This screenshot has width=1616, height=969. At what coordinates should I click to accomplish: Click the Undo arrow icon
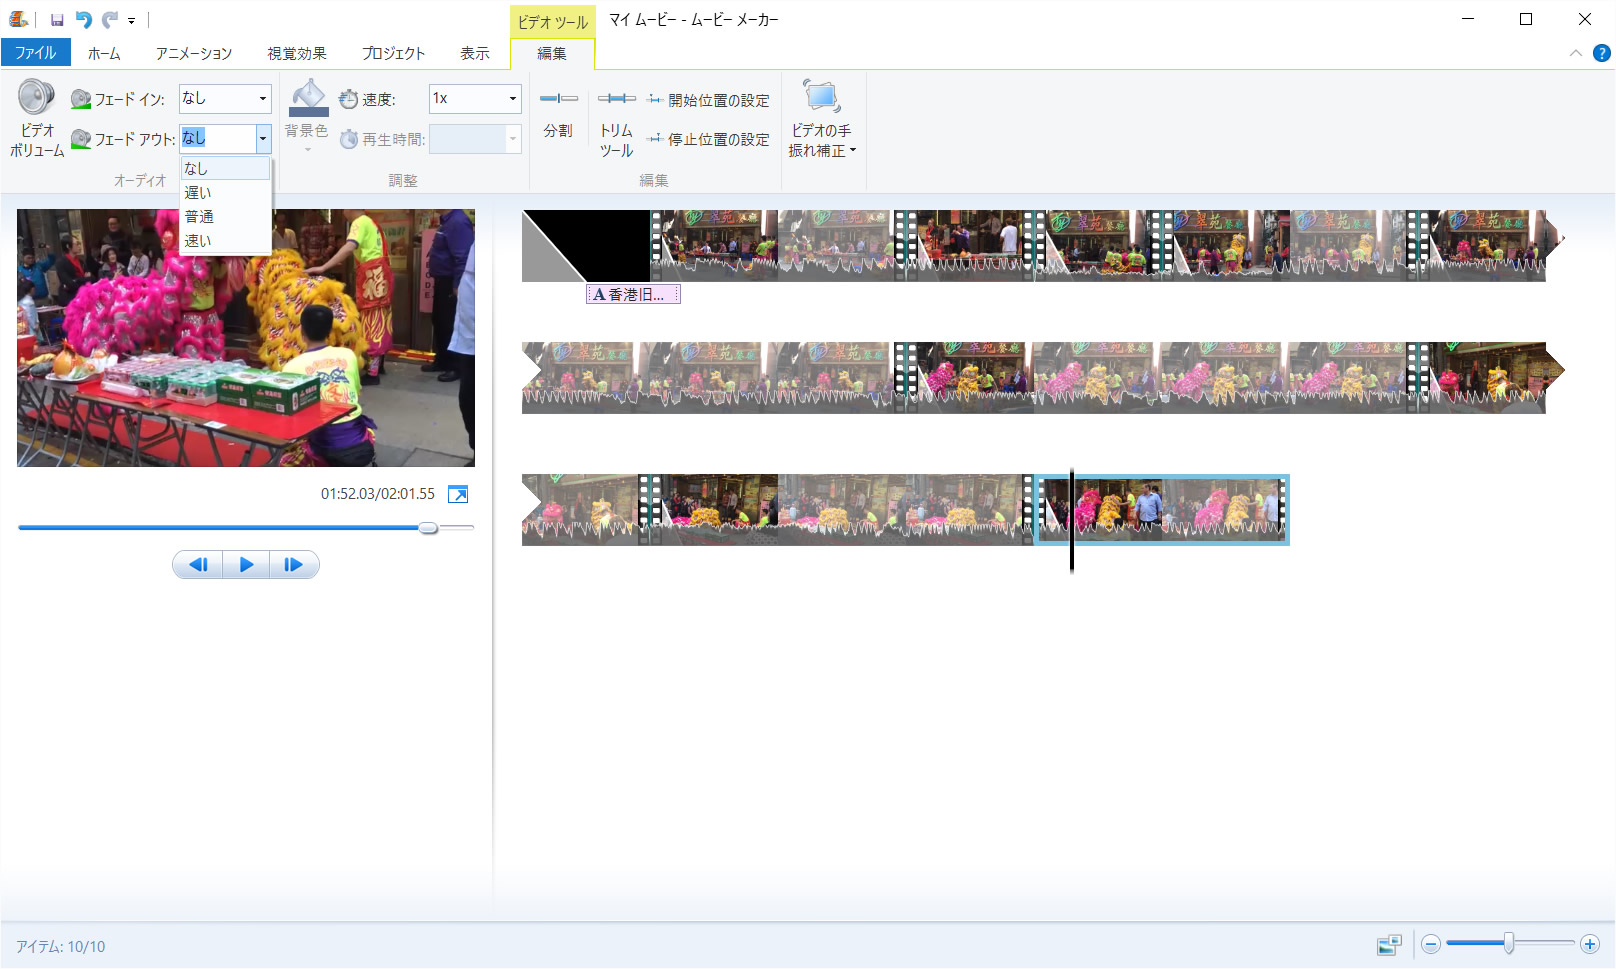click(x=83, y=20)
